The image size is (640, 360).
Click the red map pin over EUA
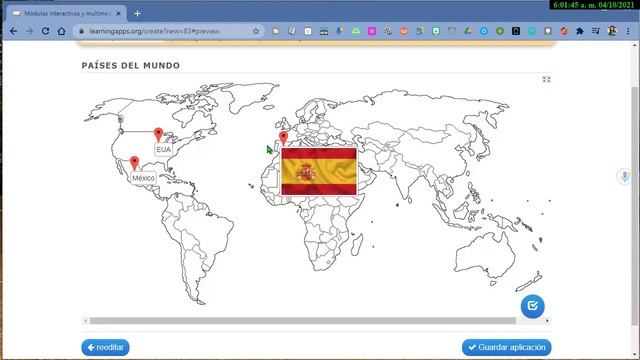click(158, 135)
